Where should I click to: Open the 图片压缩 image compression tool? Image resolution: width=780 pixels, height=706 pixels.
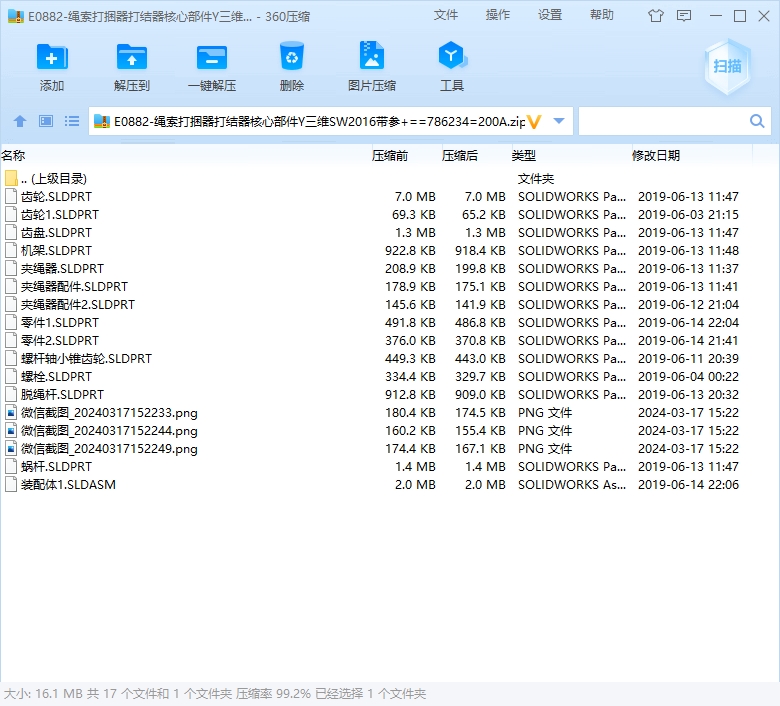tap(372, 55)
